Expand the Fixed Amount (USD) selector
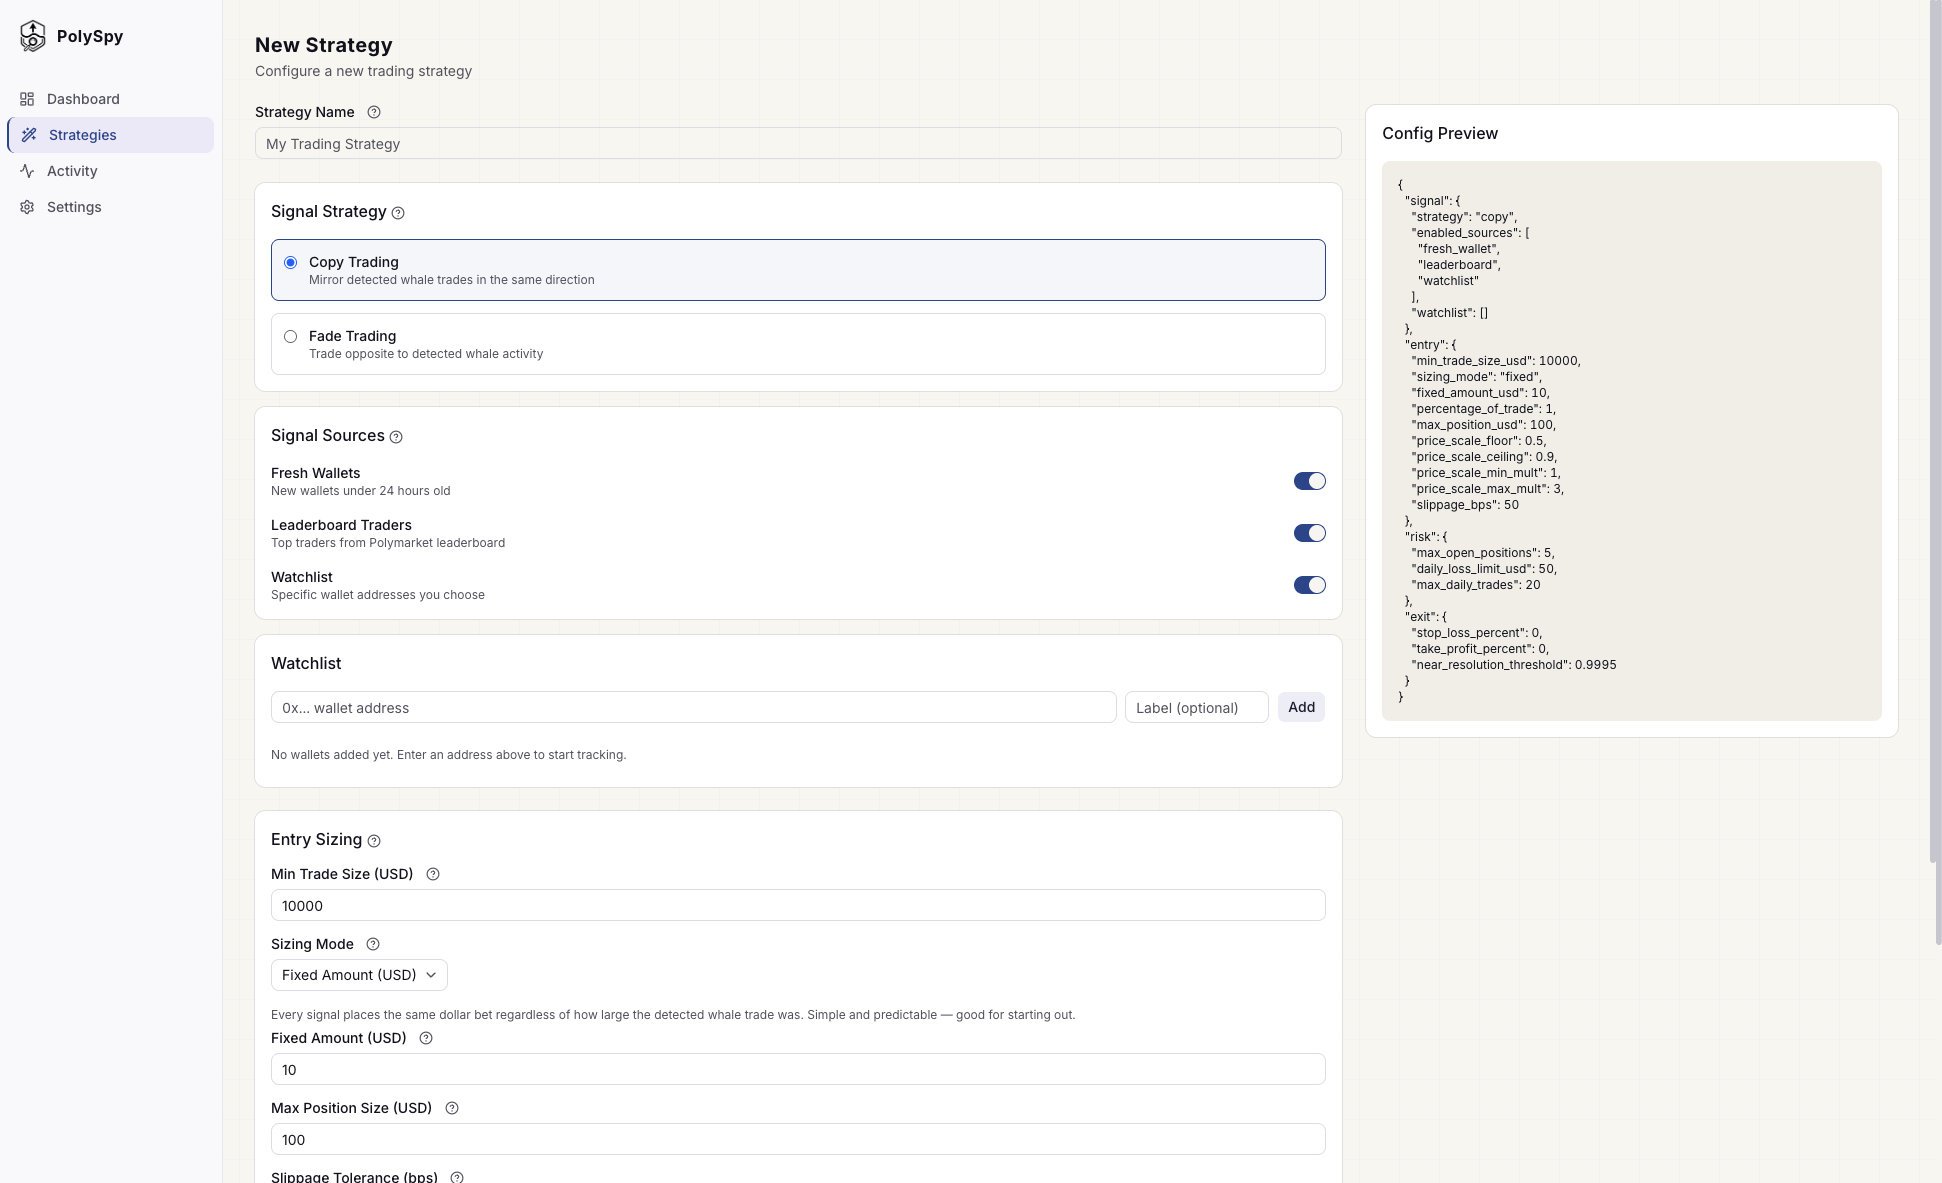 [358, 975]
